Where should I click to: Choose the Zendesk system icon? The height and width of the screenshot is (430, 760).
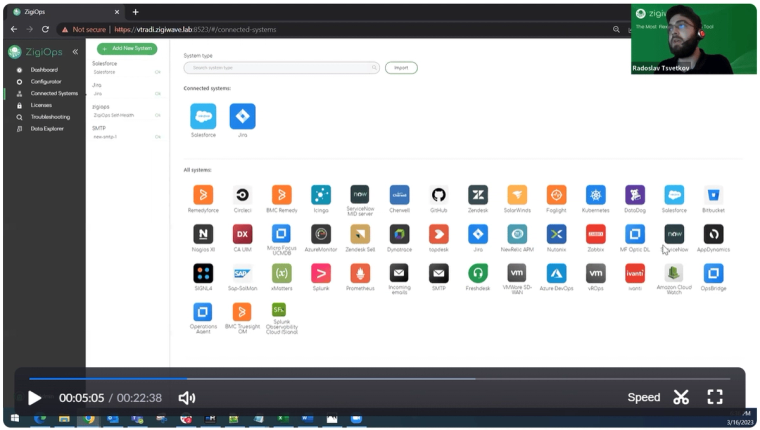pos(478,195)
